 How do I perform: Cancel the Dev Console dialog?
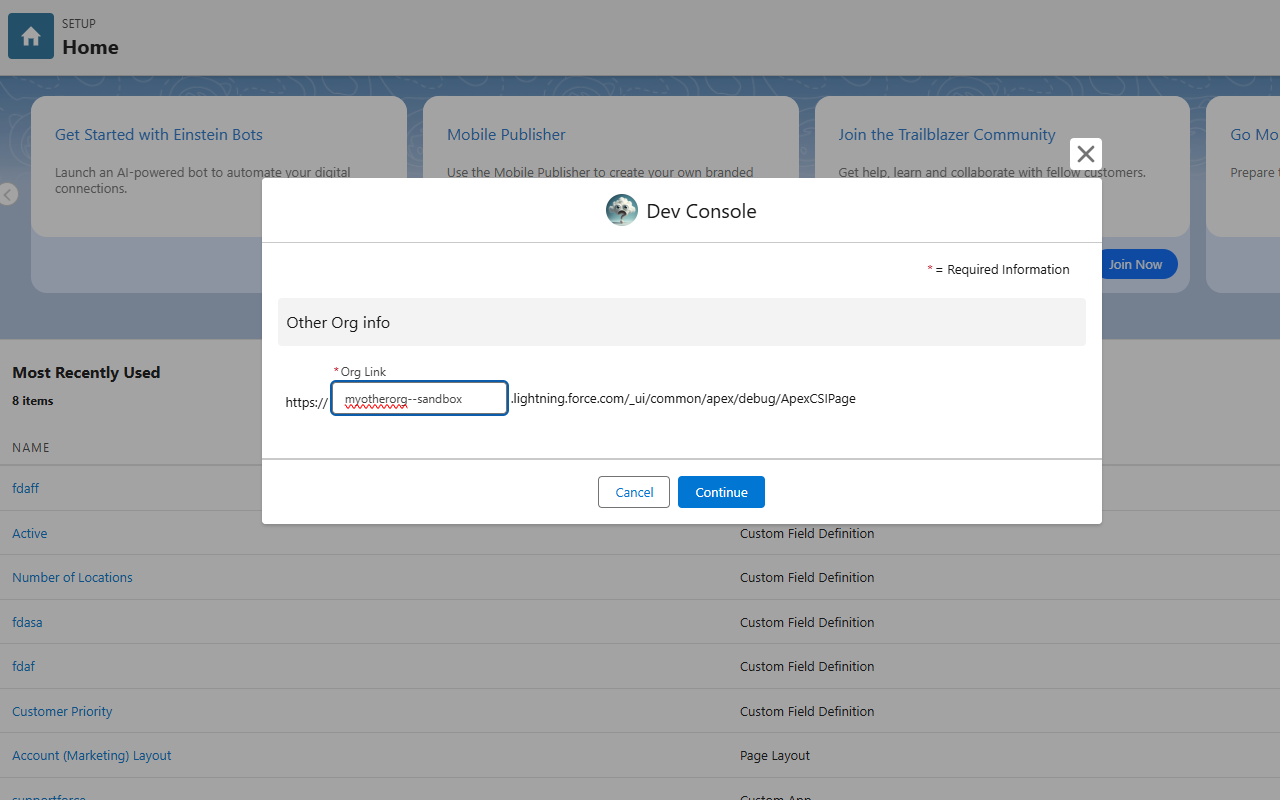tap(634, 492)
